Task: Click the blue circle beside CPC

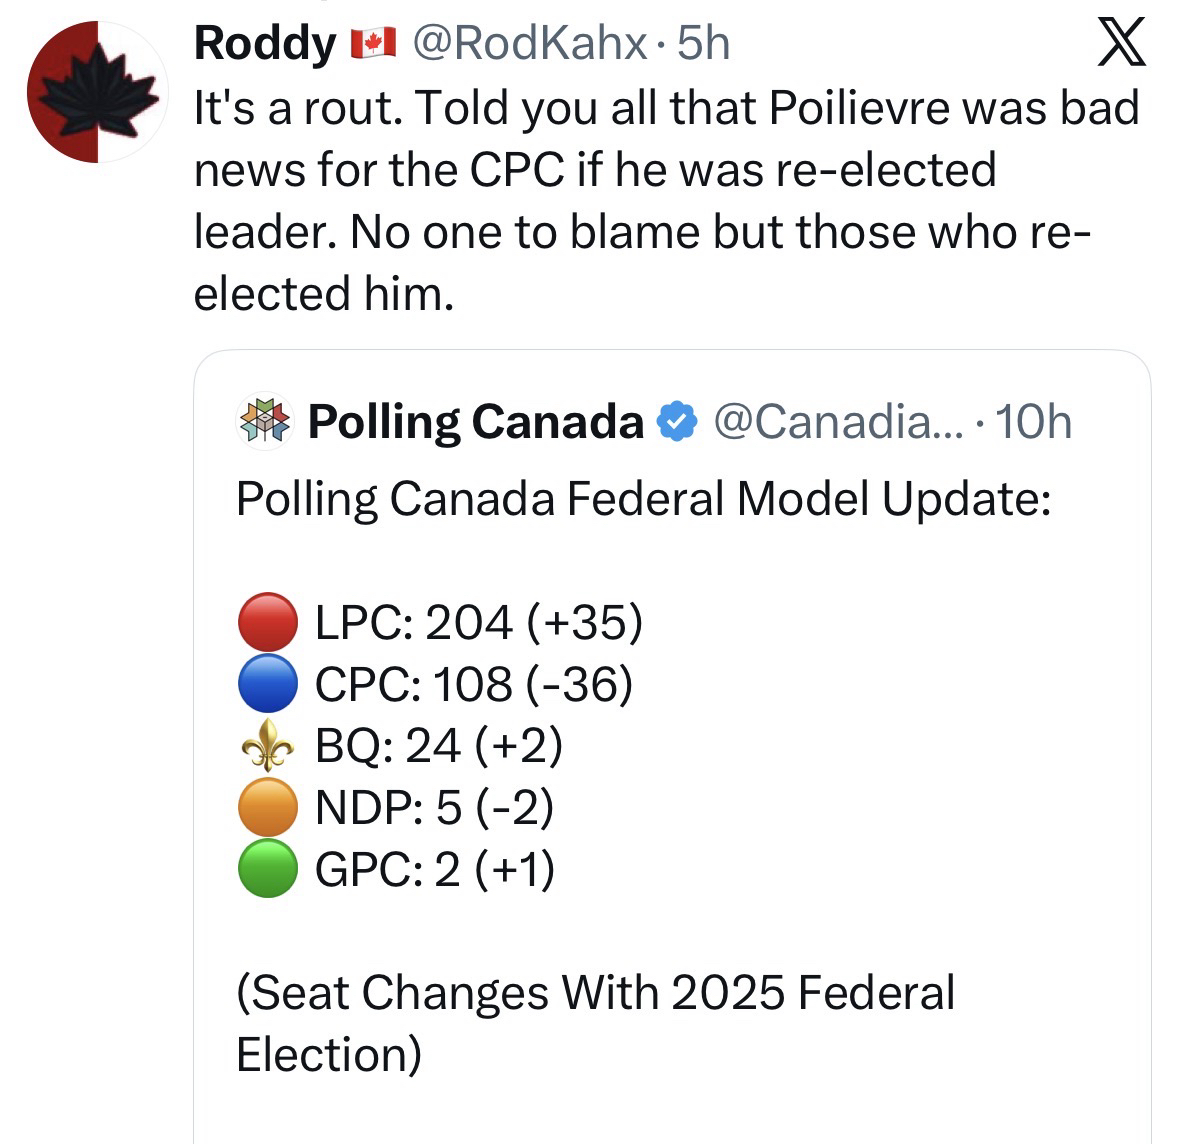Action: (x=267, y=684)
